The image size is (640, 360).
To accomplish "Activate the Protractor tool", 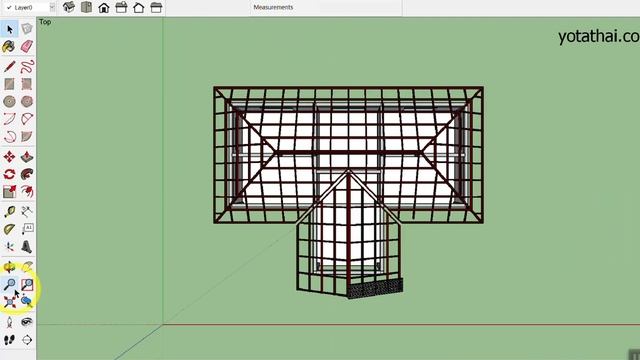I will (9, 229).
